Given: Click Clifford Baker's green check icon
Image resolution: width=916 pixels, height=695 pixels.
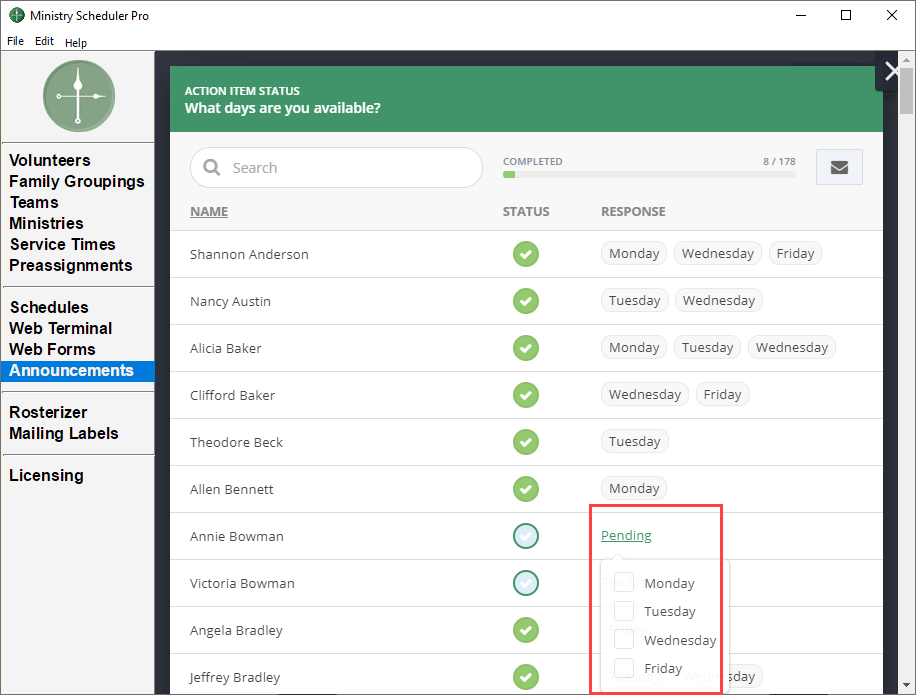Looking at the screenshot, I should click(526, 395).
